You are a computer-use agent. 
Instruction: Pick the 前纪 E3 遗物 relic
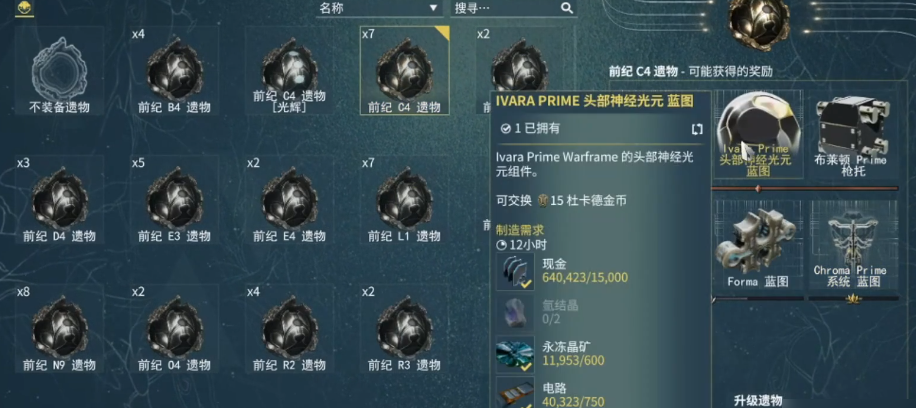(x=174, y=200)
